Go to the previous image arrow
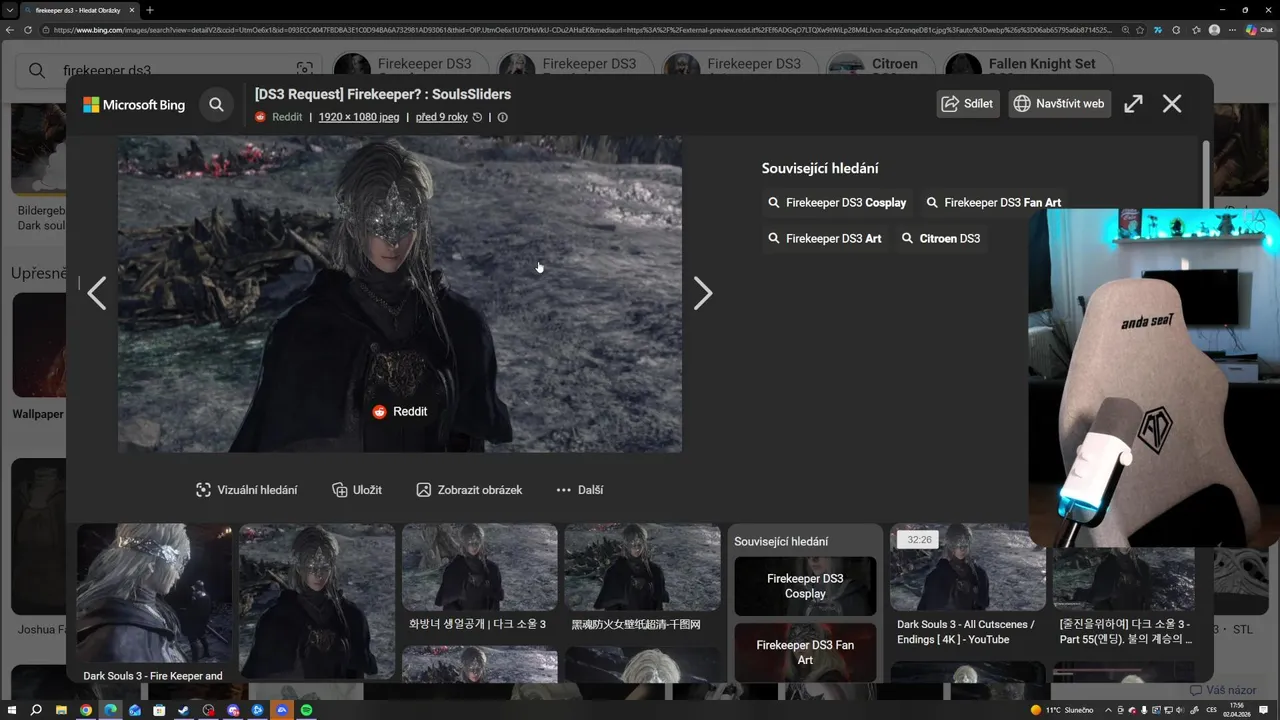This screenshot has height=720, width=1280. click(x=96, y=293)
